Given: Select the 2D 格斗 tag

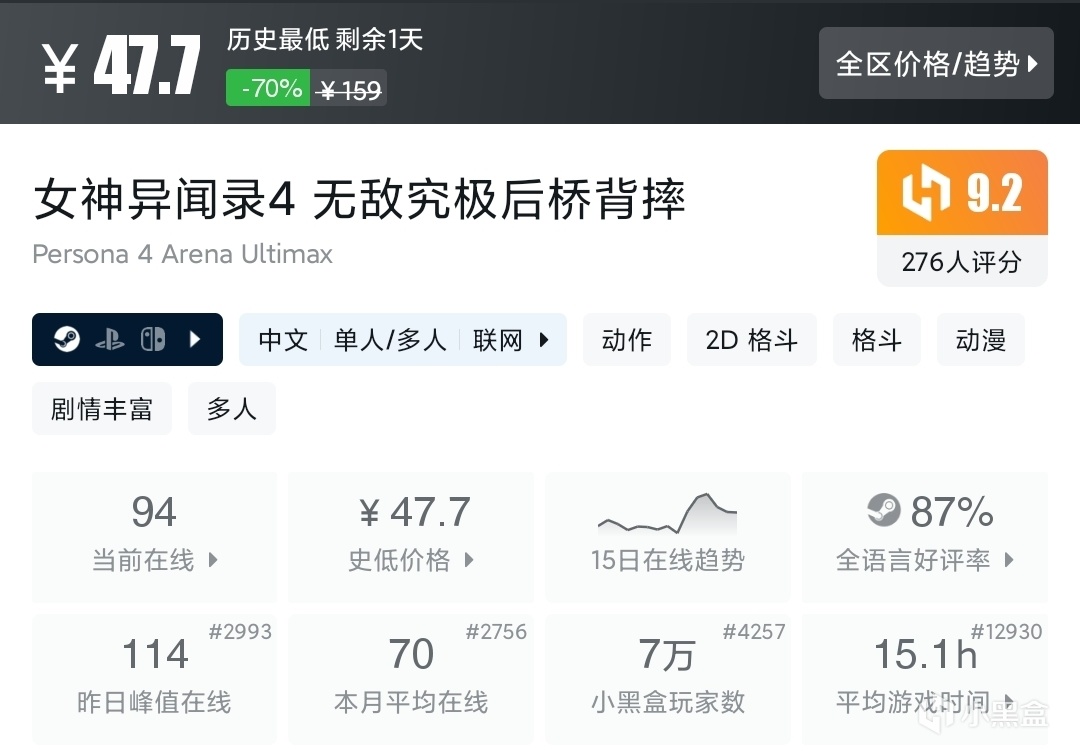Looking at the screenshot, I should [751, 340].
